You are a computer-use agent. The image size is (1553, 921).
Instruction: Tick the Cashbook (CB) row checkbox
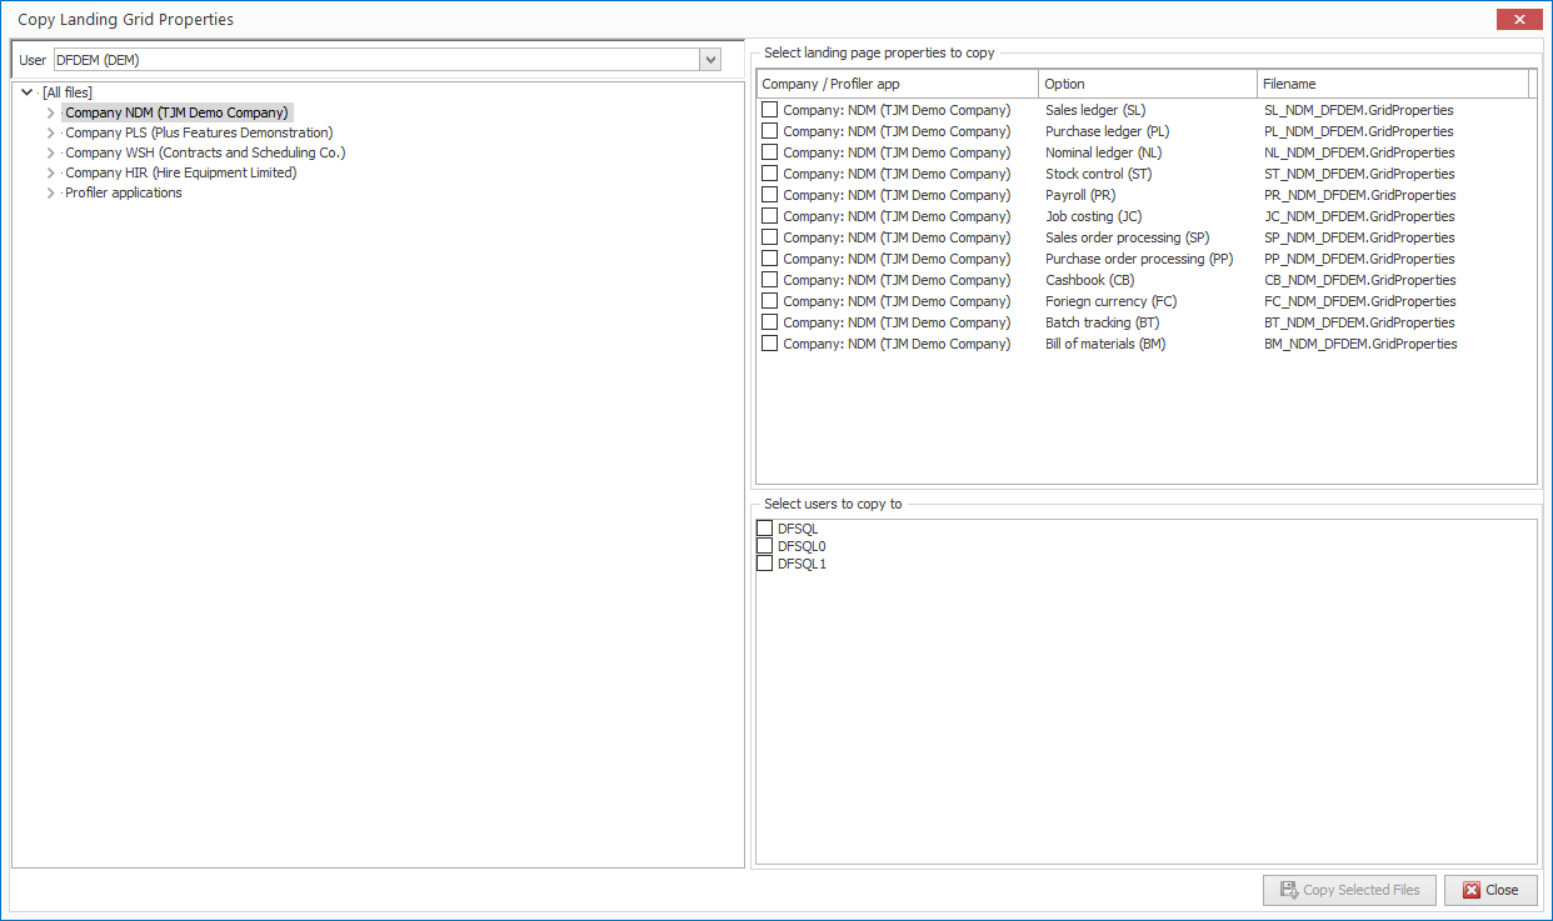769,280
